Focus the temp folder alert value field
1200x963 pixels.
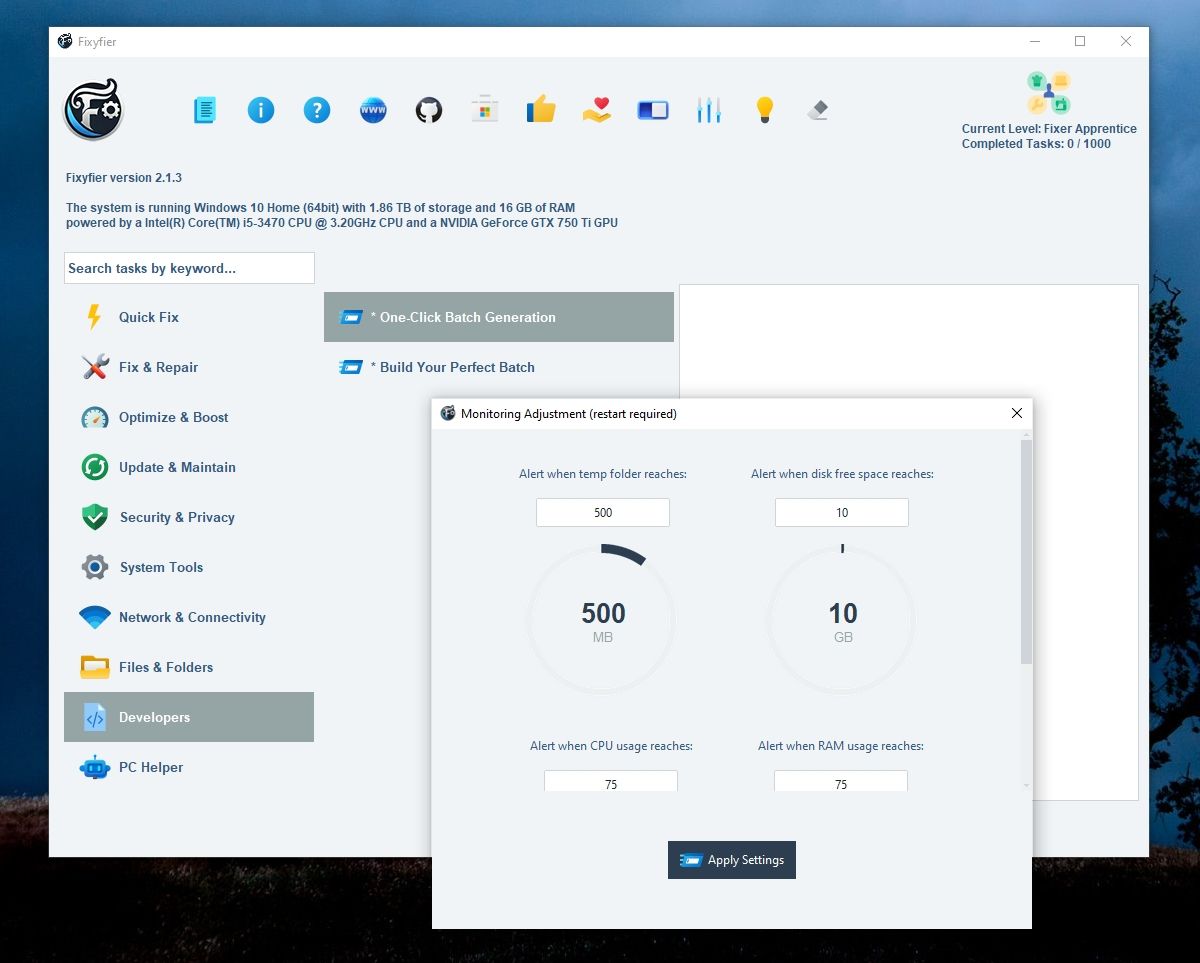(603, 512)
